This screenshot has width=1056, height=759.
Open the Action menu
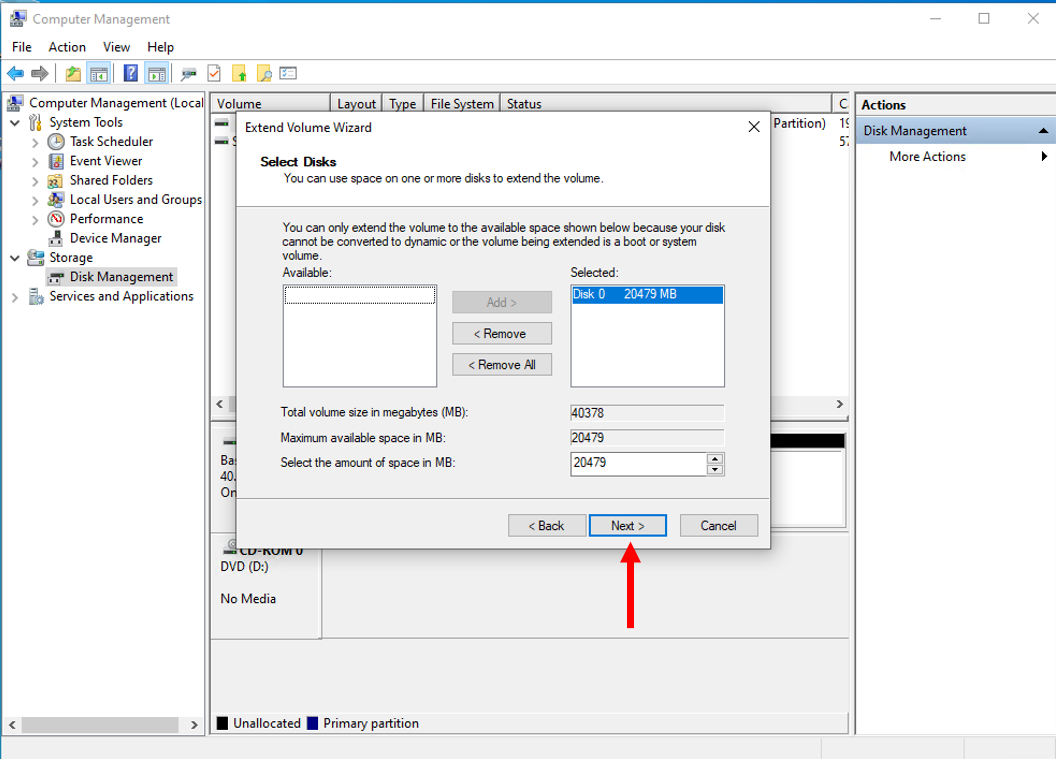pos(67,47)
